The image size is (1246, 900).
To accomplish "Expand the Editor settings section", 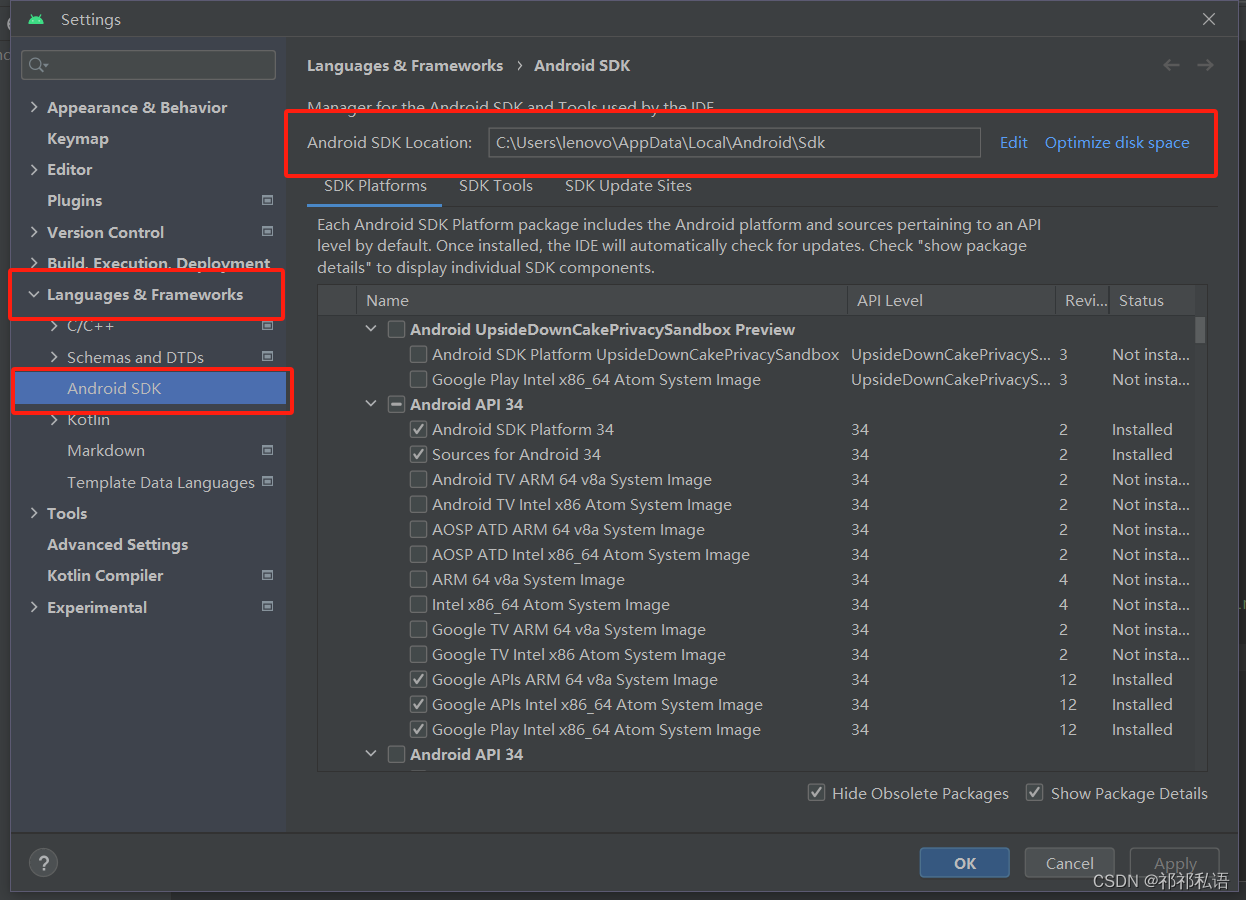I will [35, 169].
